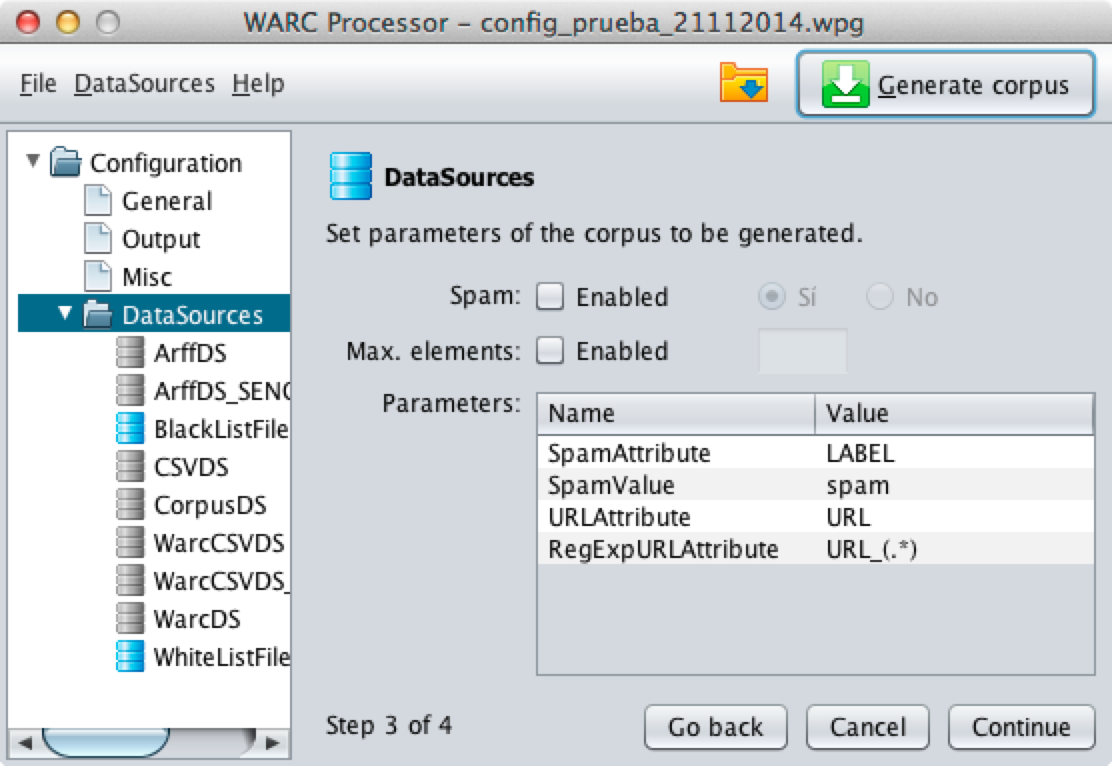
Task: Open the File menu
Action: point(38,84)
